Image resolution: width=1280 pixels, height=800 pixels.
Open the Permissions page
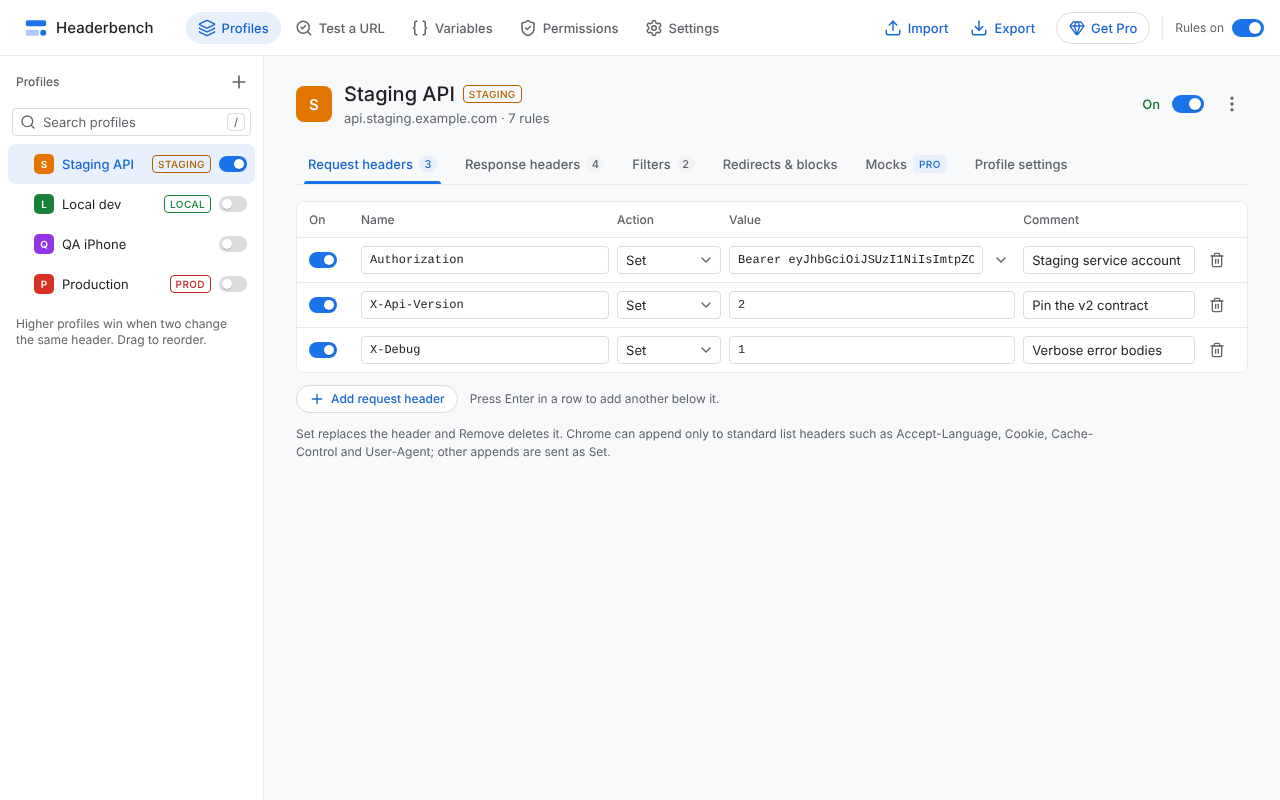click(569, 28)
